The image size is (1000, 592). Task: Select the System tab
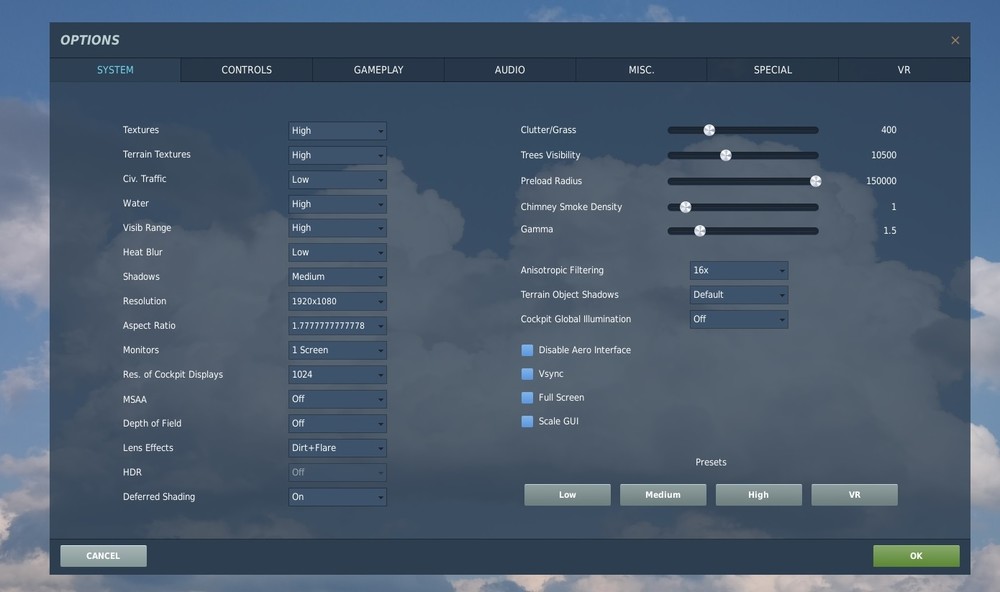tap(115, 70)
